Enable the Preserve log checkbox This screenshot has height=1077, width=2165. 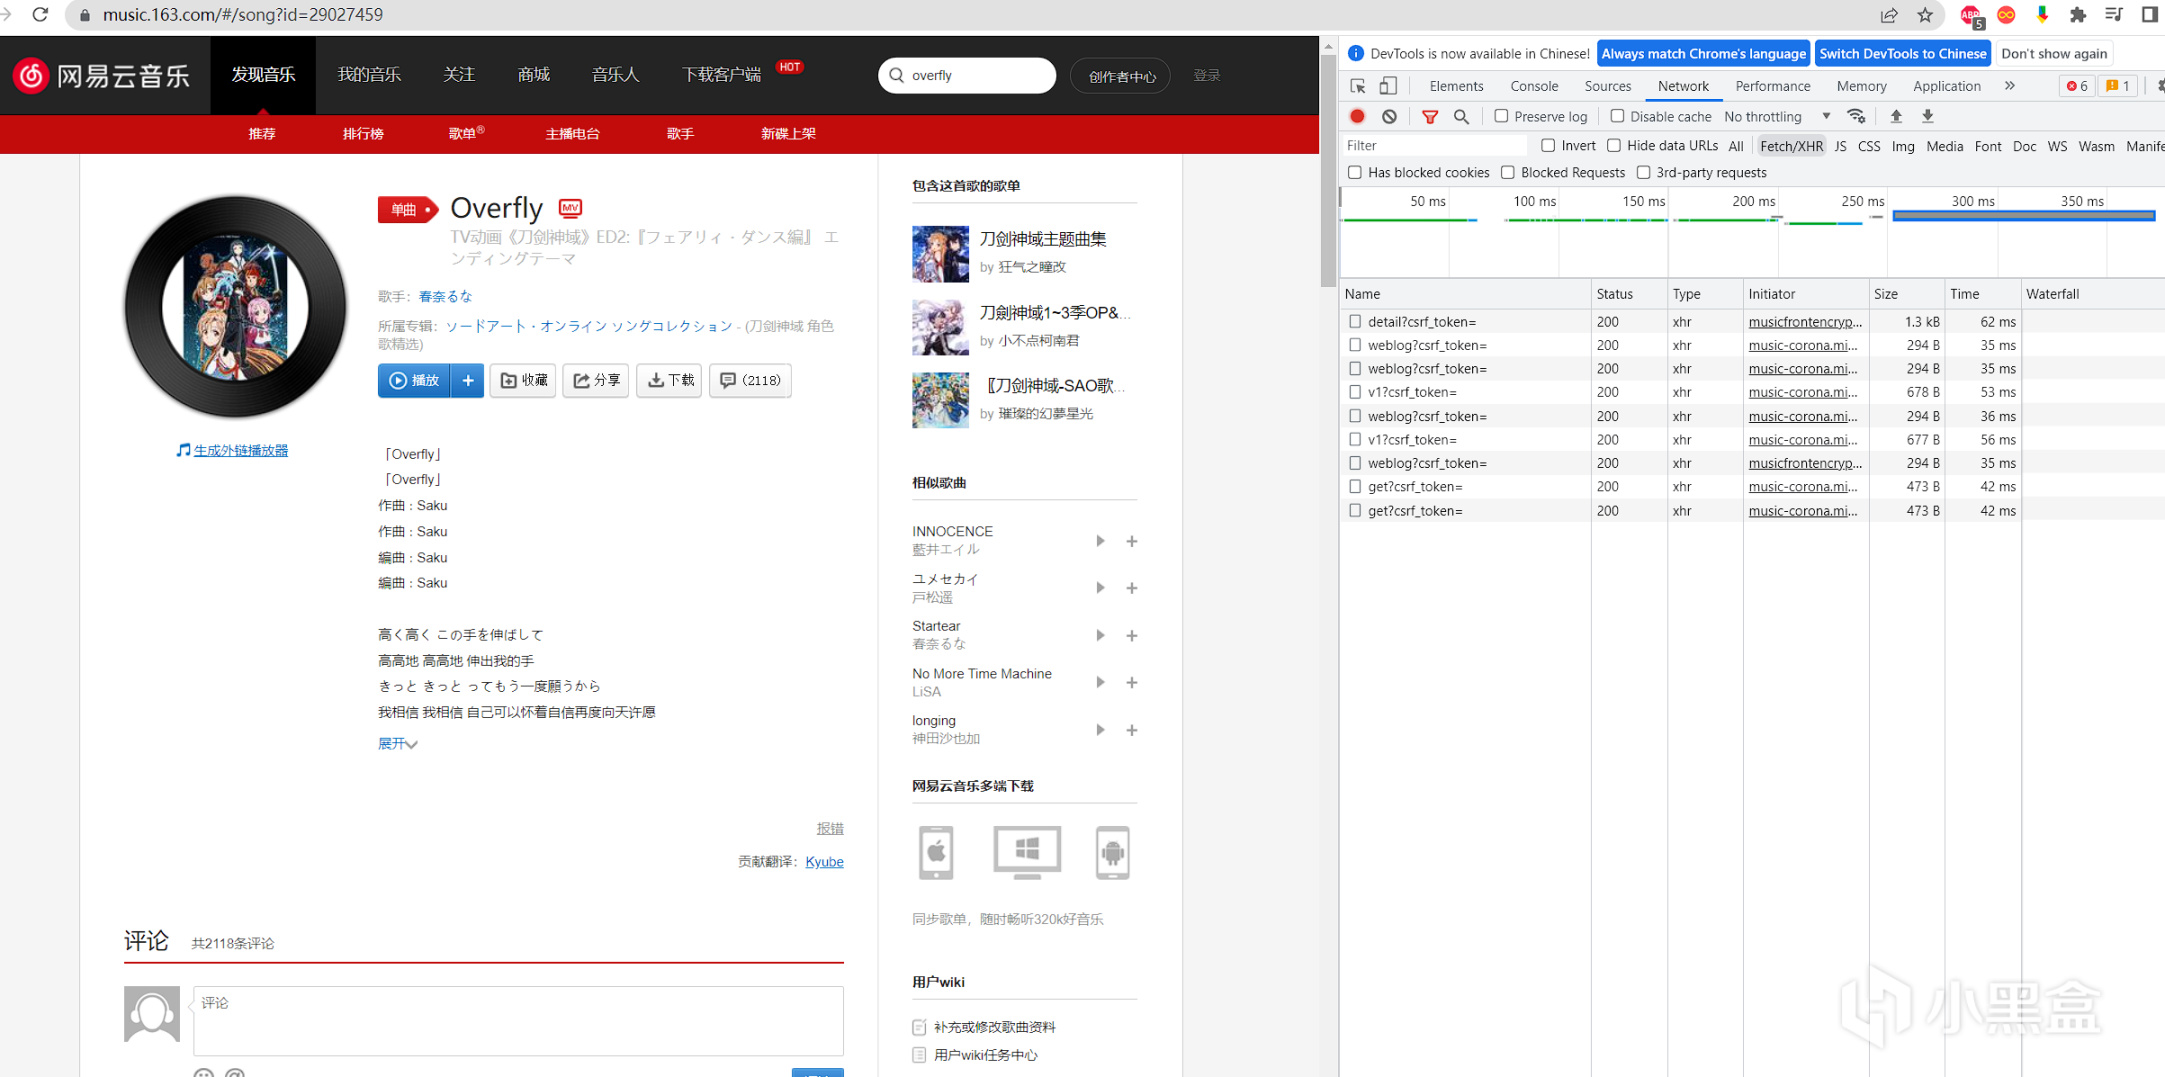(x=1501, y=116)
